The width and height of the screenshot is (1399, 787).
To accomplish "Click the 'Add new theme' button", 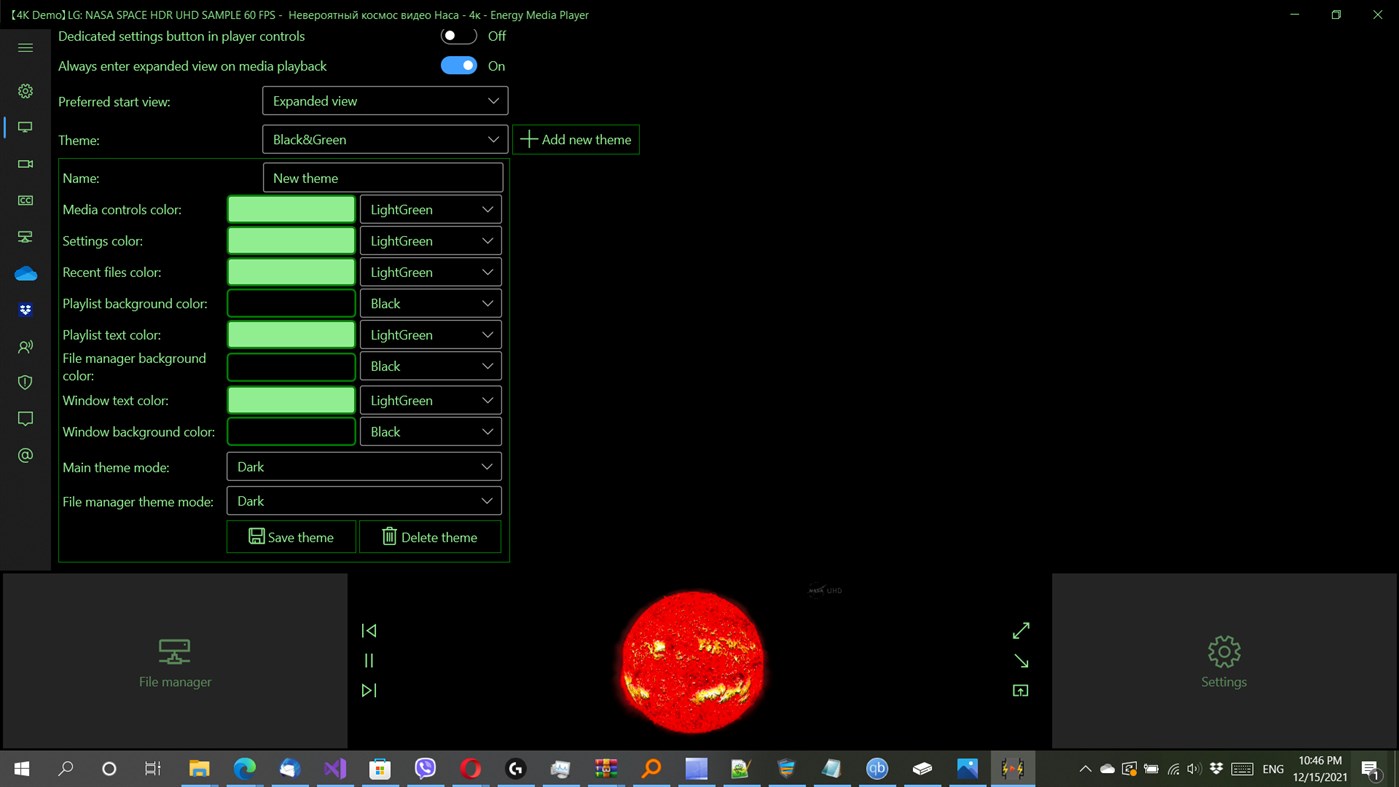I will click(576, 139).
